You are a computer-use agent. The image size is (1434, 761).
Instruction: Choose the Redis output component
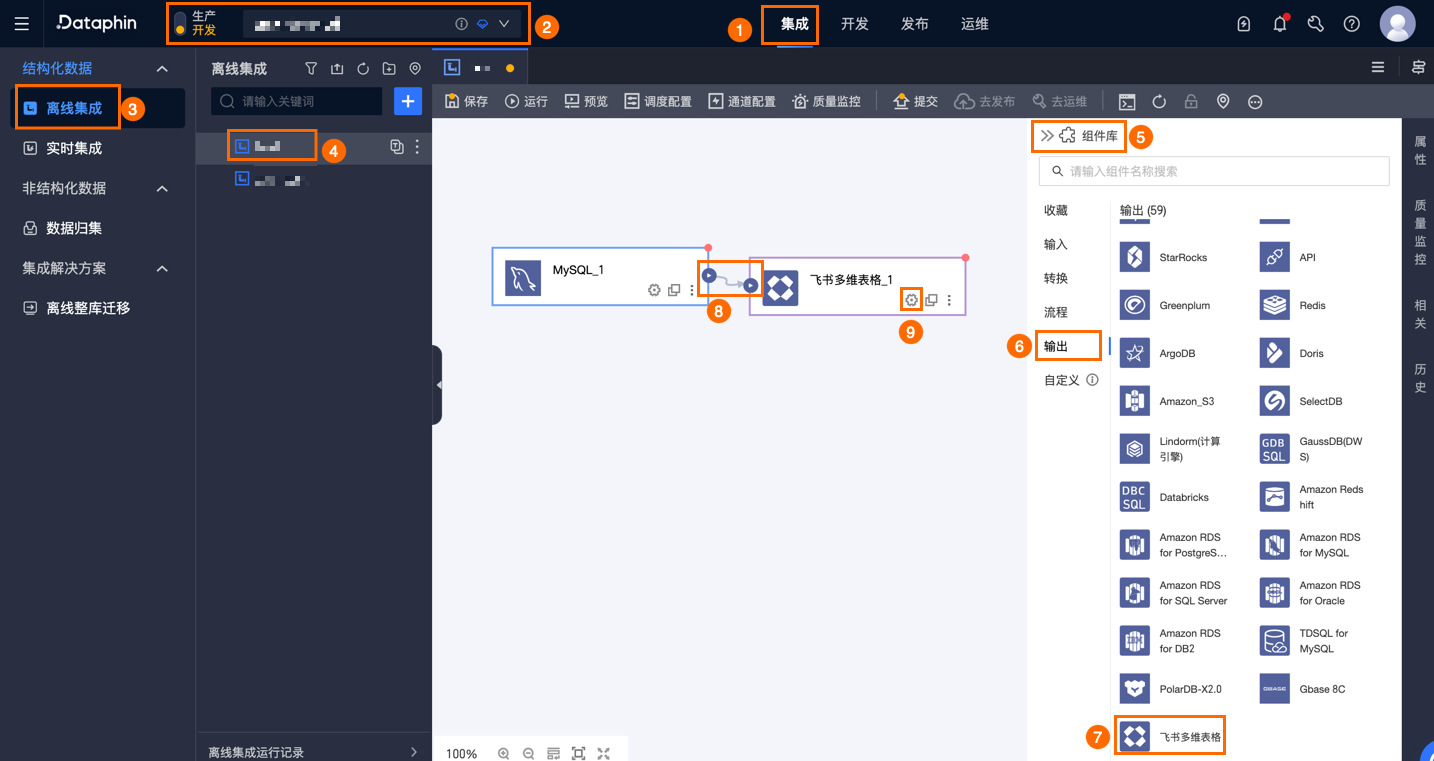point(1294,305)
